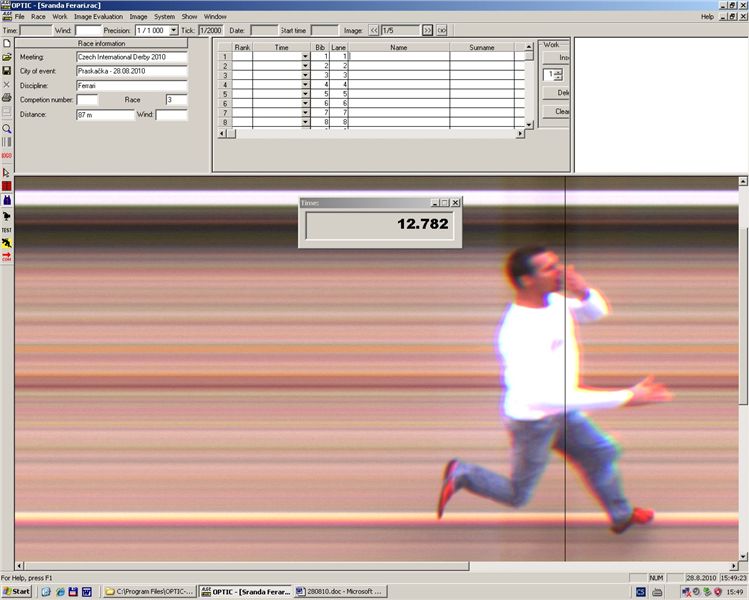Click the Surname column header

coord(482,47)
